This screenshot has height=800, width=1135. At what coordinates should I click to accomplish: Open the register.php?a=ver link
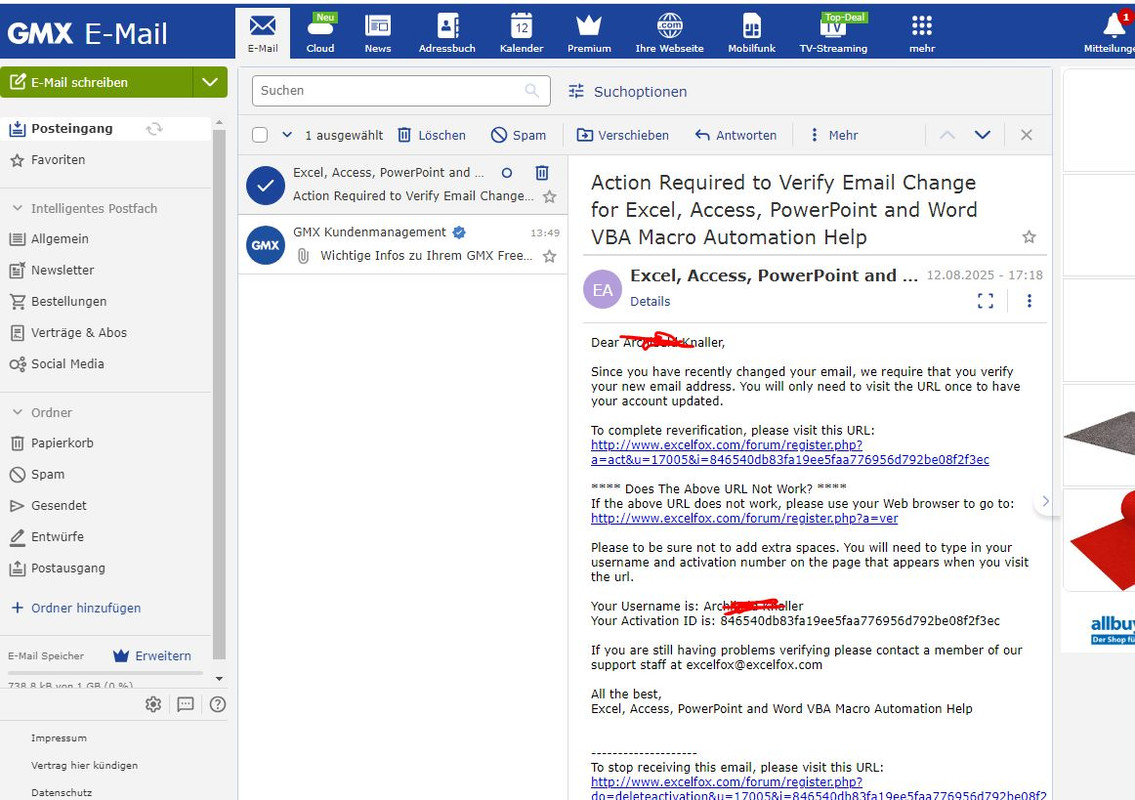[x=744, y=518]
